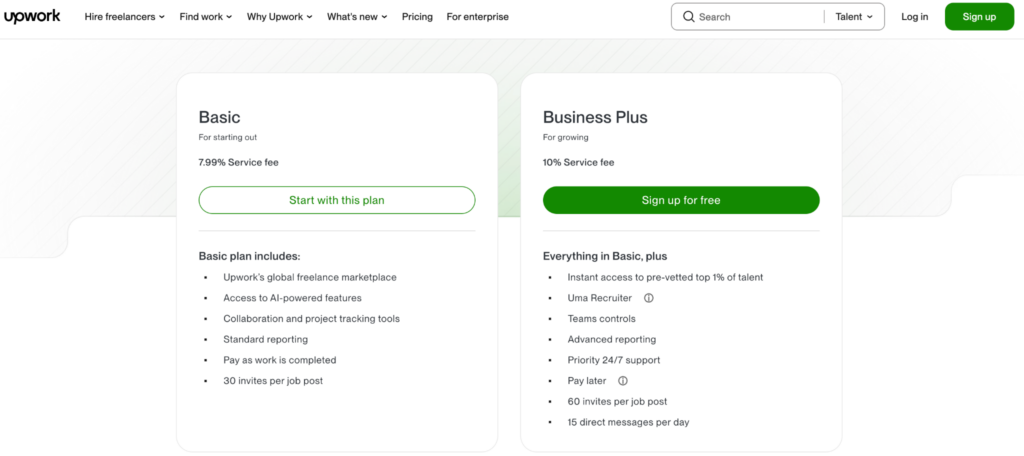Viewport: 1024px width, 456px height.
Task: Click the Business Plus plan heading
Action: point(595,117)
